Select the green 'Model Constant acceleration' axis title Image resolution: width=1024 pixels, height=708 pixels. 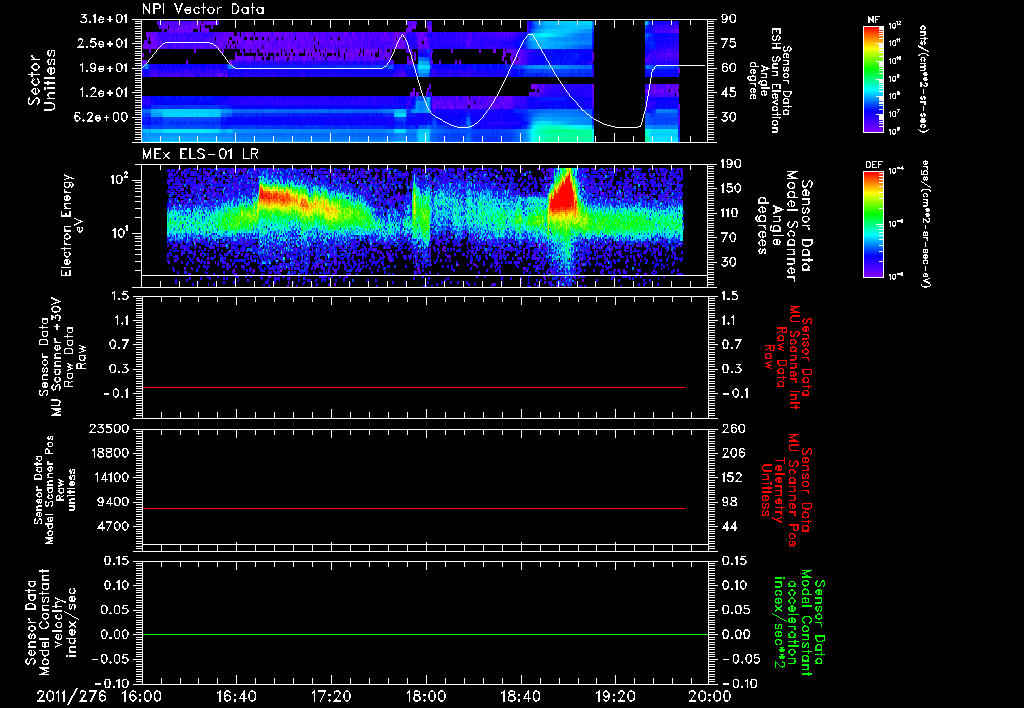(x=799, y=623)
